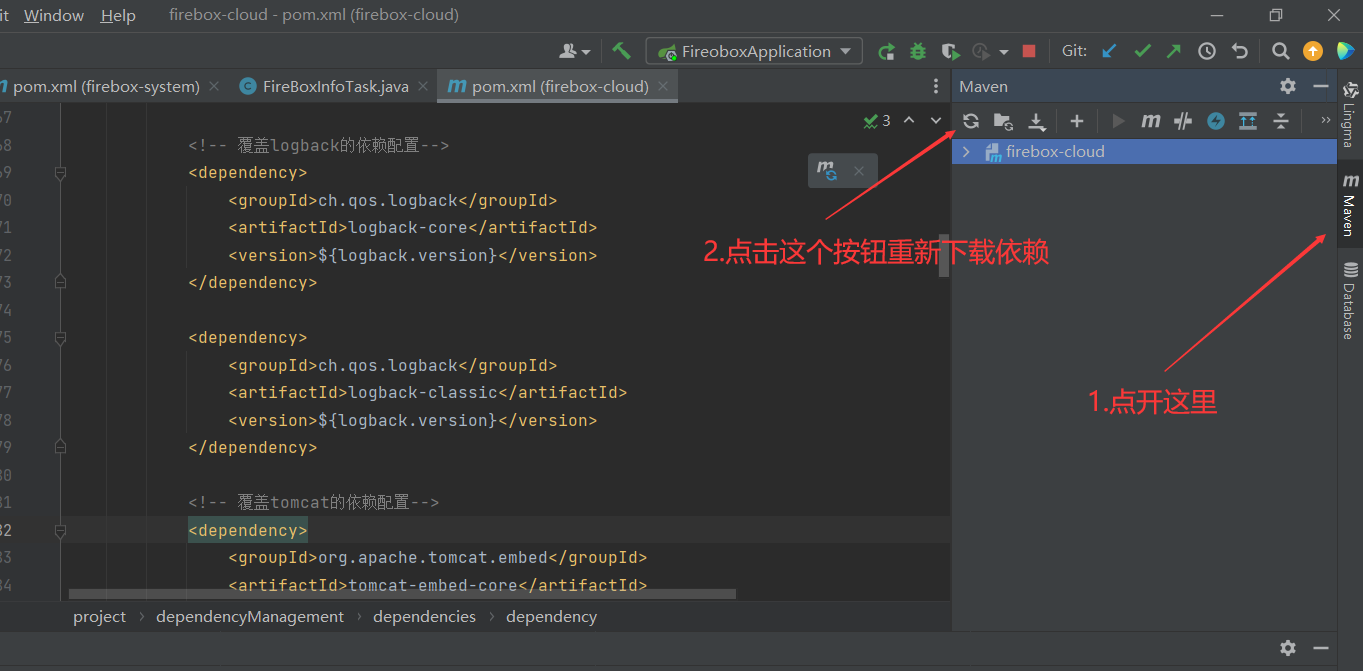Stop the running application
This screenshot has width=1363, height=671.
point(1029,51)
